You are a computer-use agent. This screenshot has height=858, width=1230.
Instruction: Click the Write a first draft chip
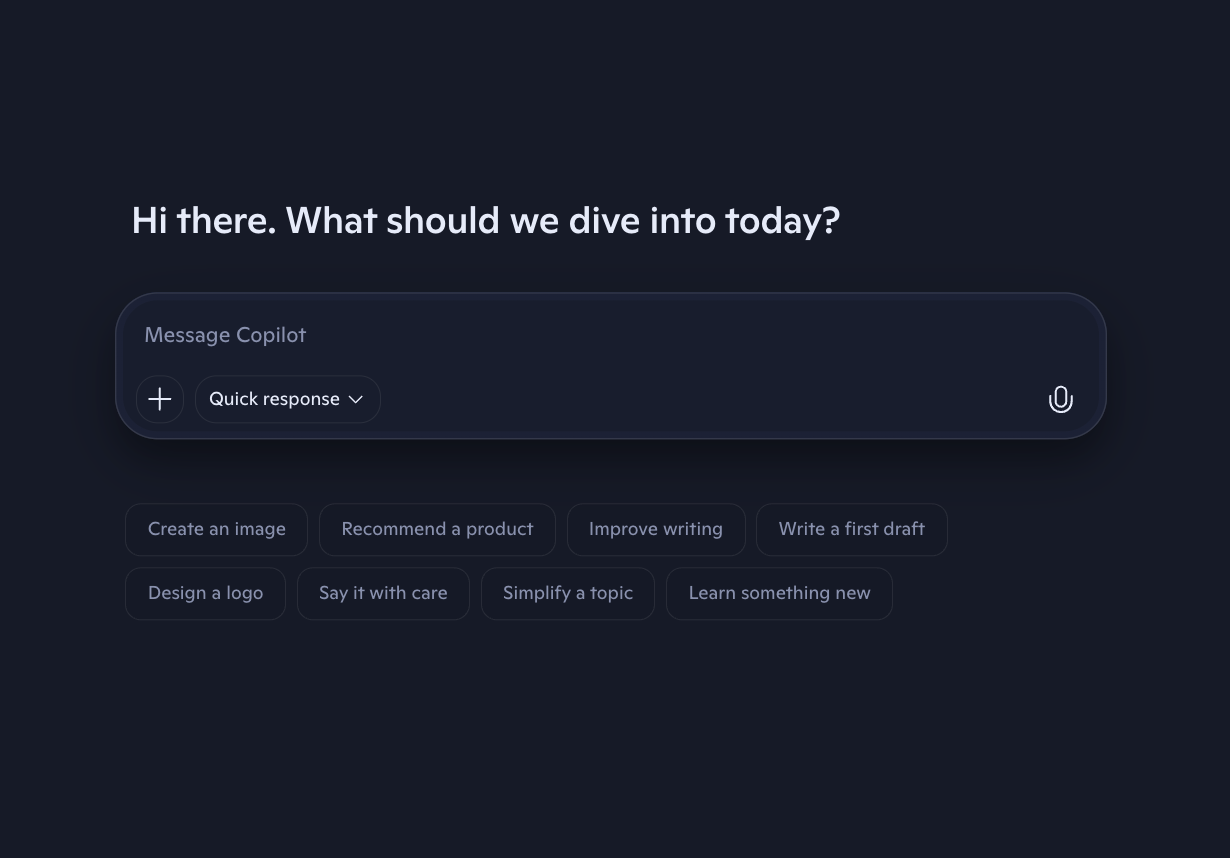coord(851,529)
